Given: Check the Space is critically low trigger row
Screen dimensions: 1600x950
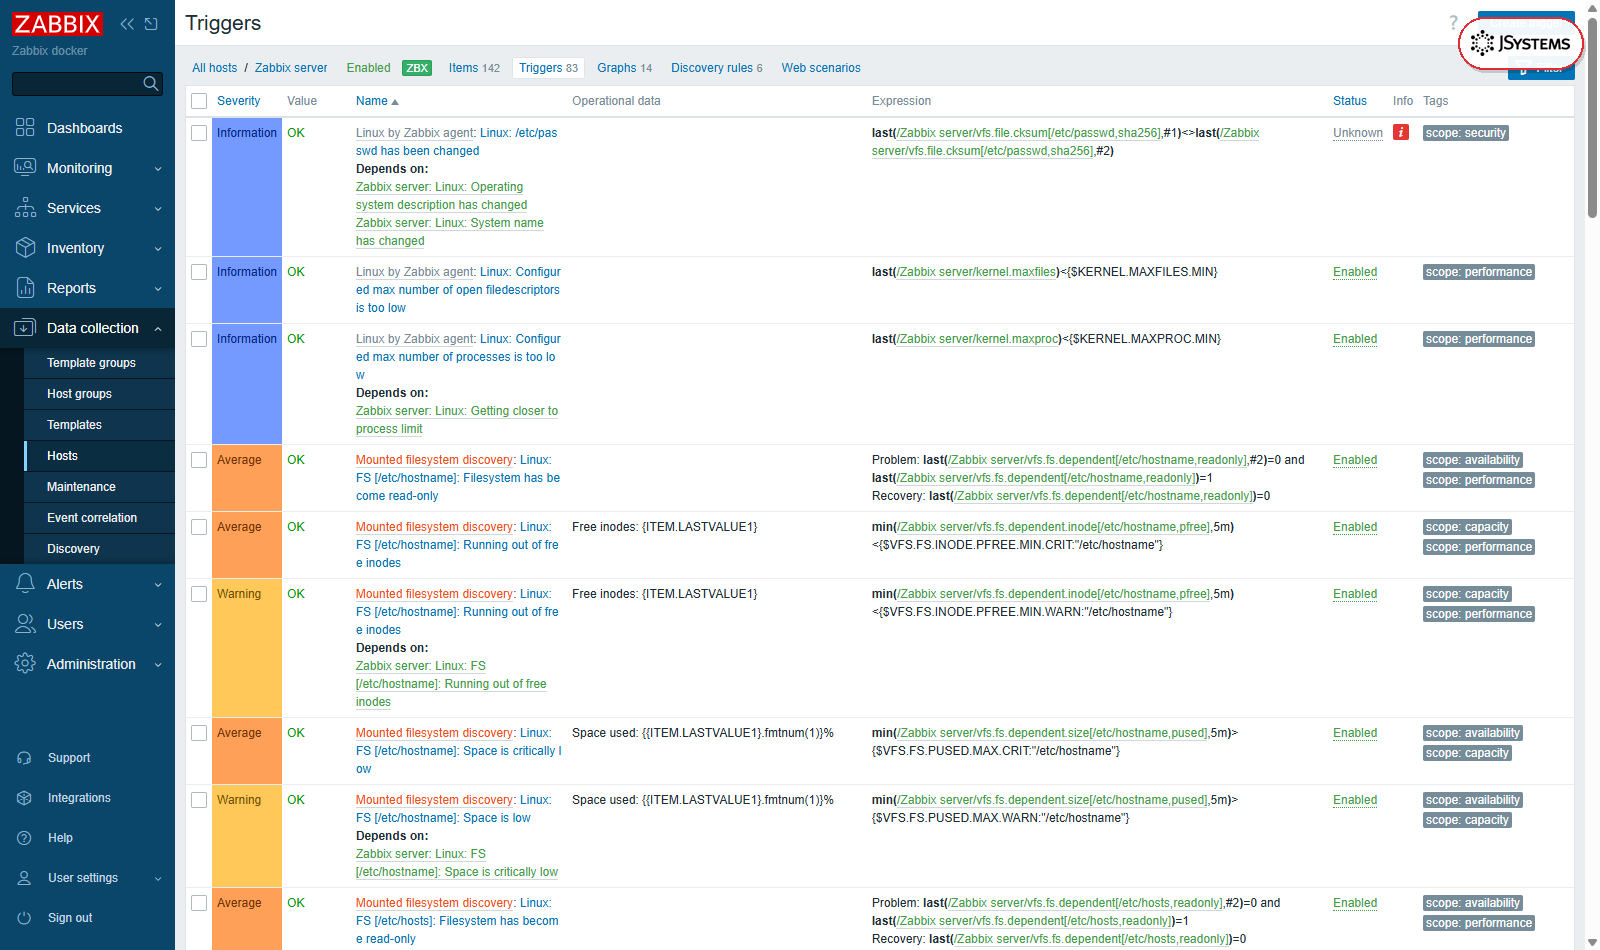Looking at the screenshot, I should click(199, 733).
